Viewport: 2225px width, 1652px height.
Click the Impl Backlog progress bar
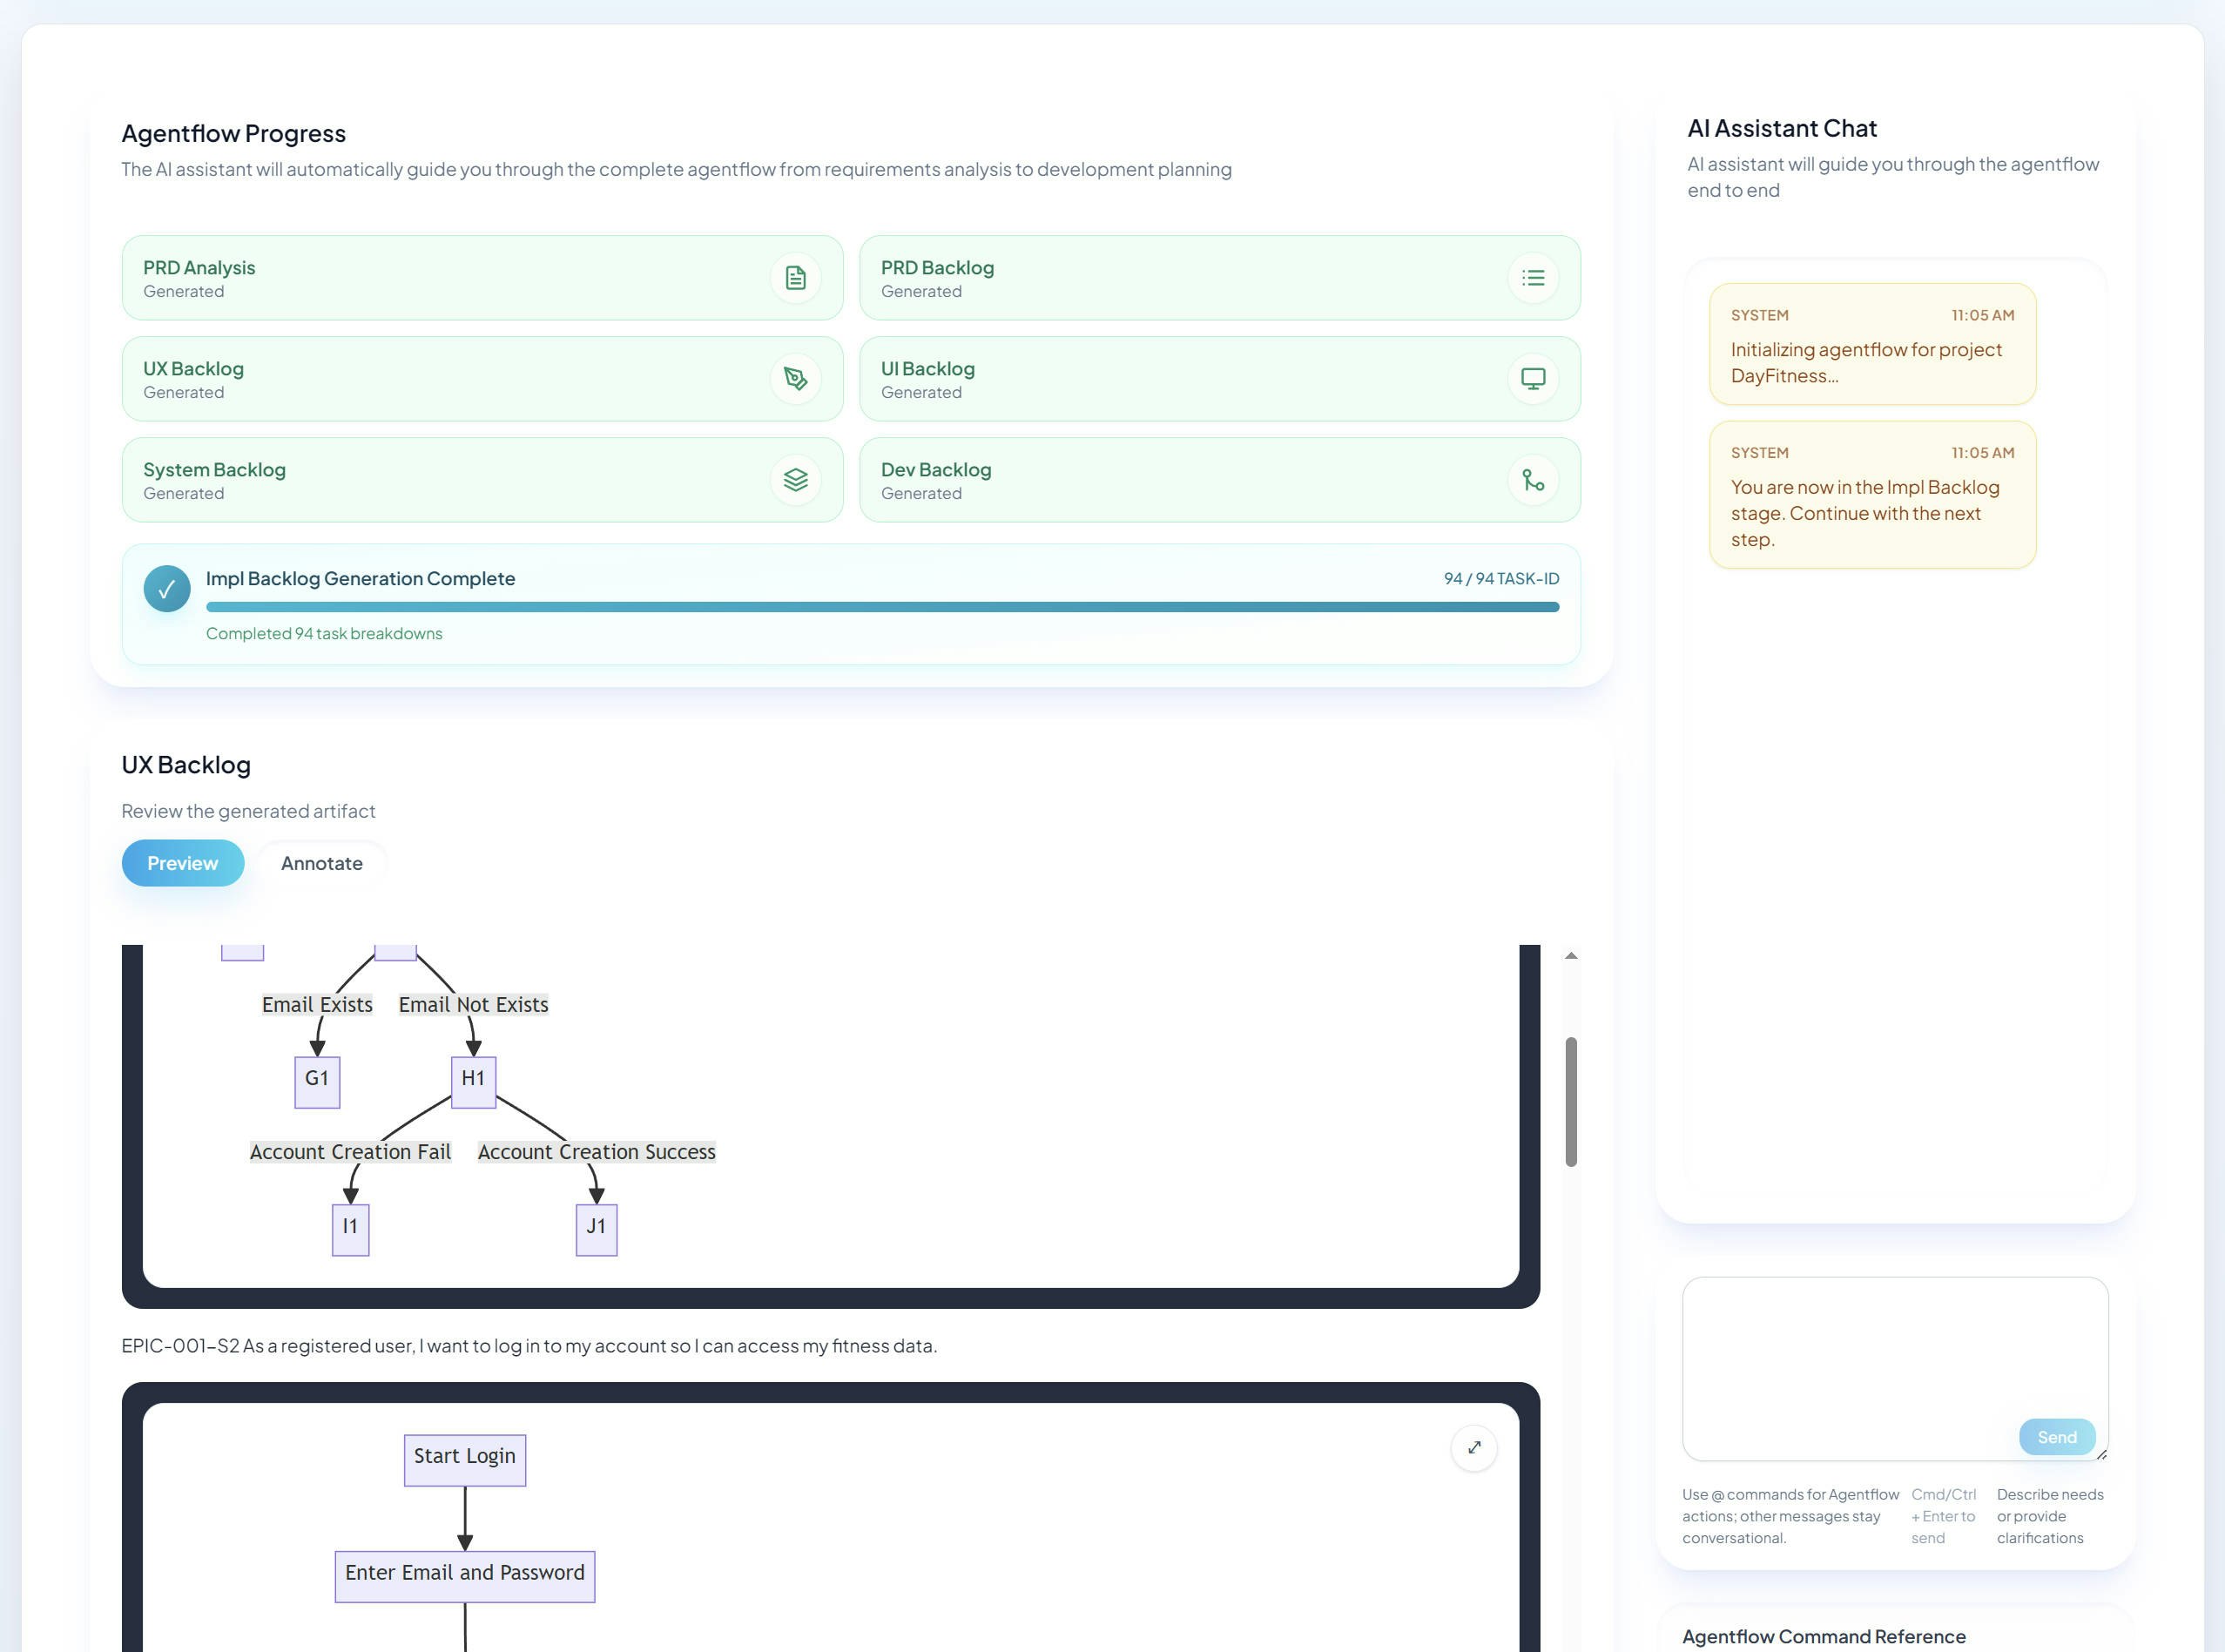click(x=881, y=607)
